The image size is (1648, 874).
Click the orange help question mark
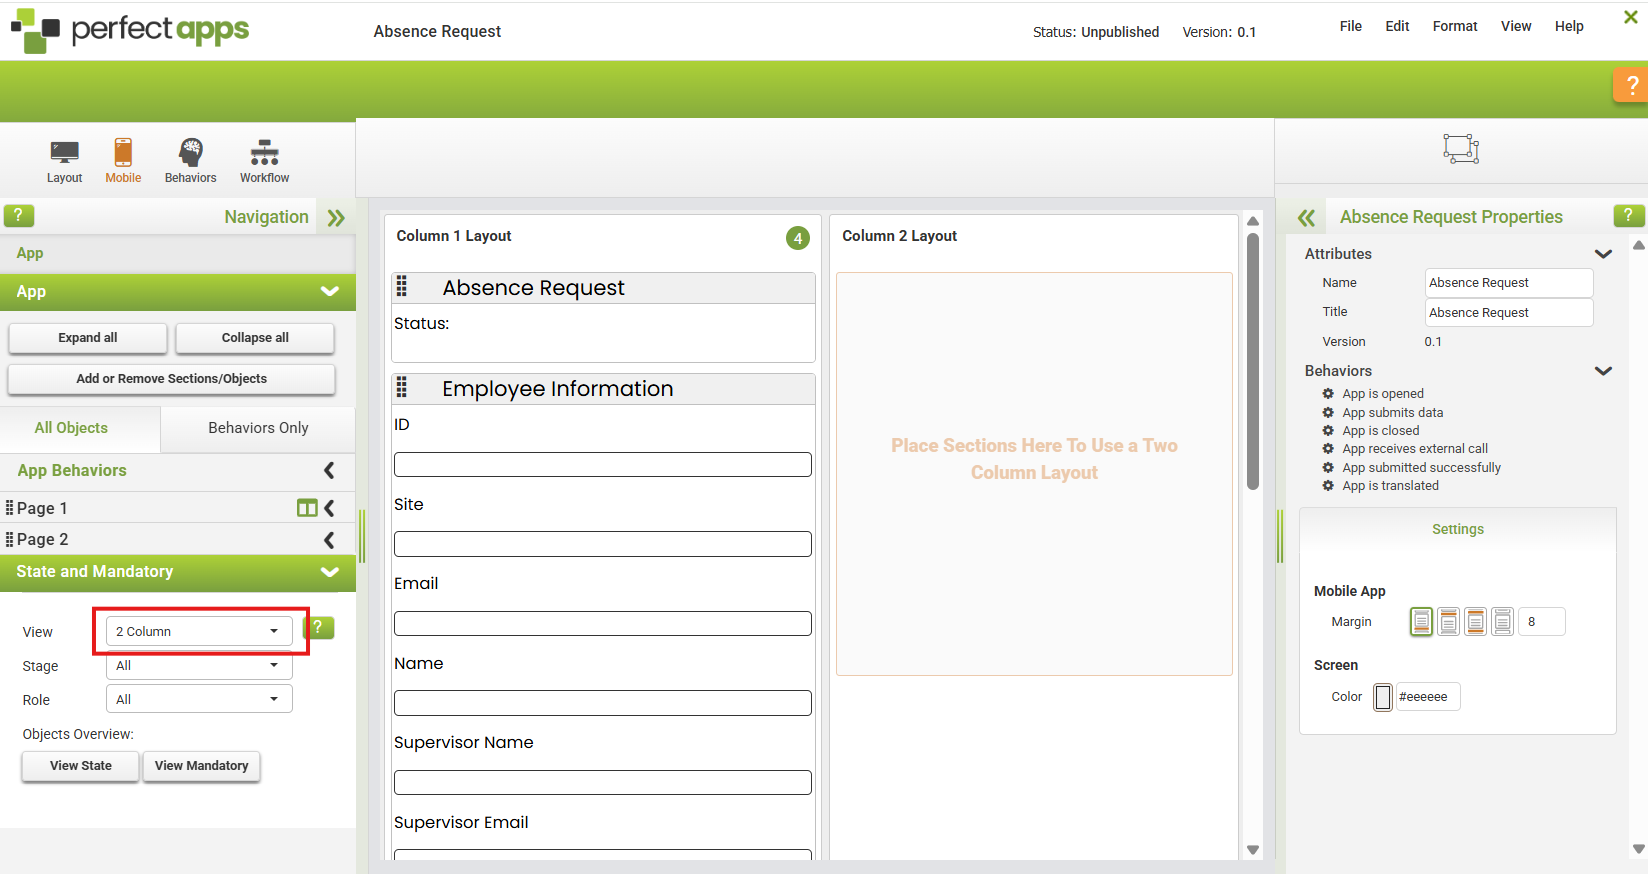(x=1631, y=85)
